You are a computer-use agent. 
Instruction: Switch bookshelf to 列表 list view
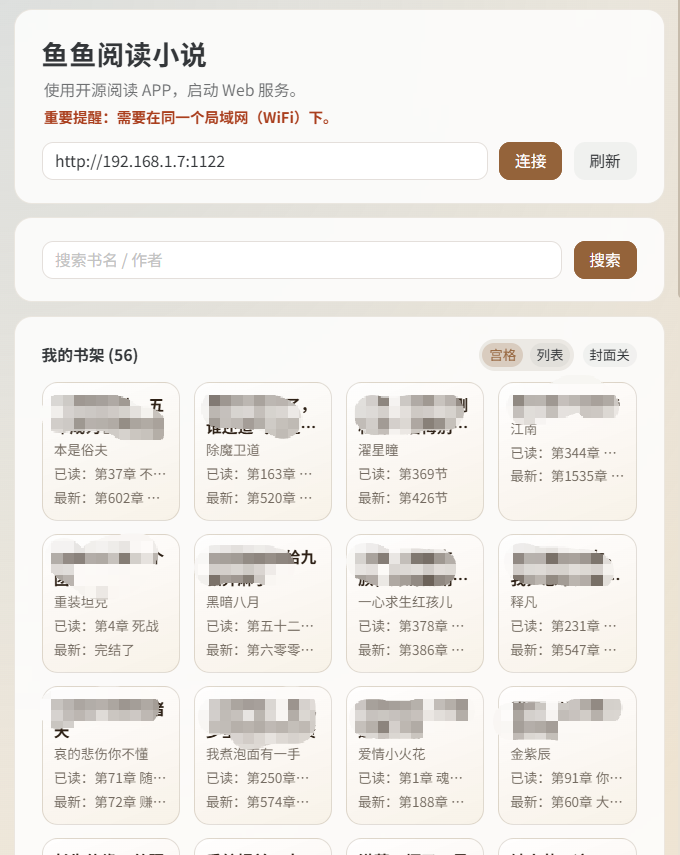(x=549, y=355)
